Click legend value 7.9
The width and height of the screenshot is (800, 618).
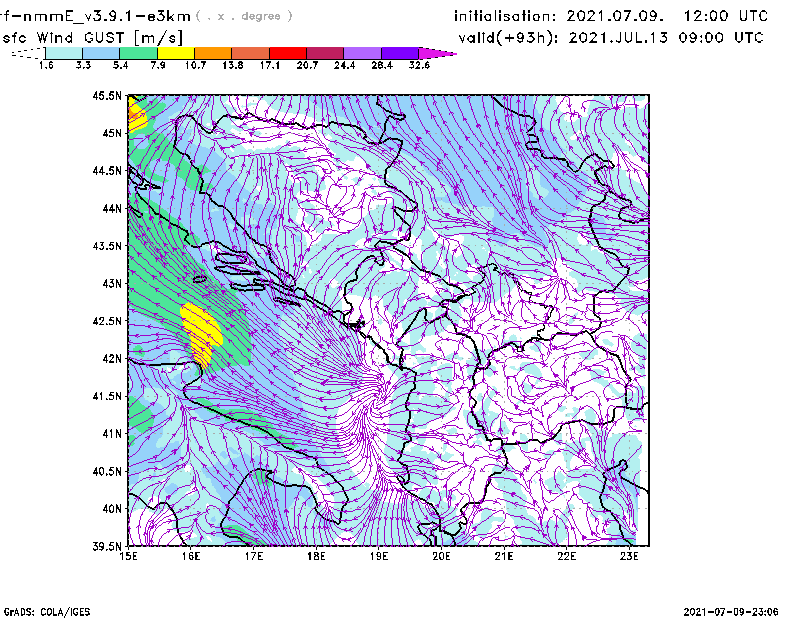coord(158,65)
